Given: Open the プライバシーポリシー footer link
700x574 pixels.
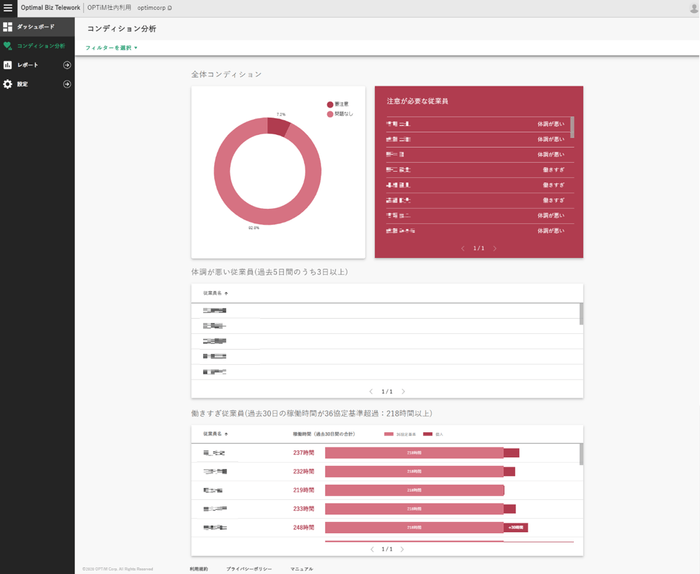Looking at the screenshot, I should (x=249, y=568).
